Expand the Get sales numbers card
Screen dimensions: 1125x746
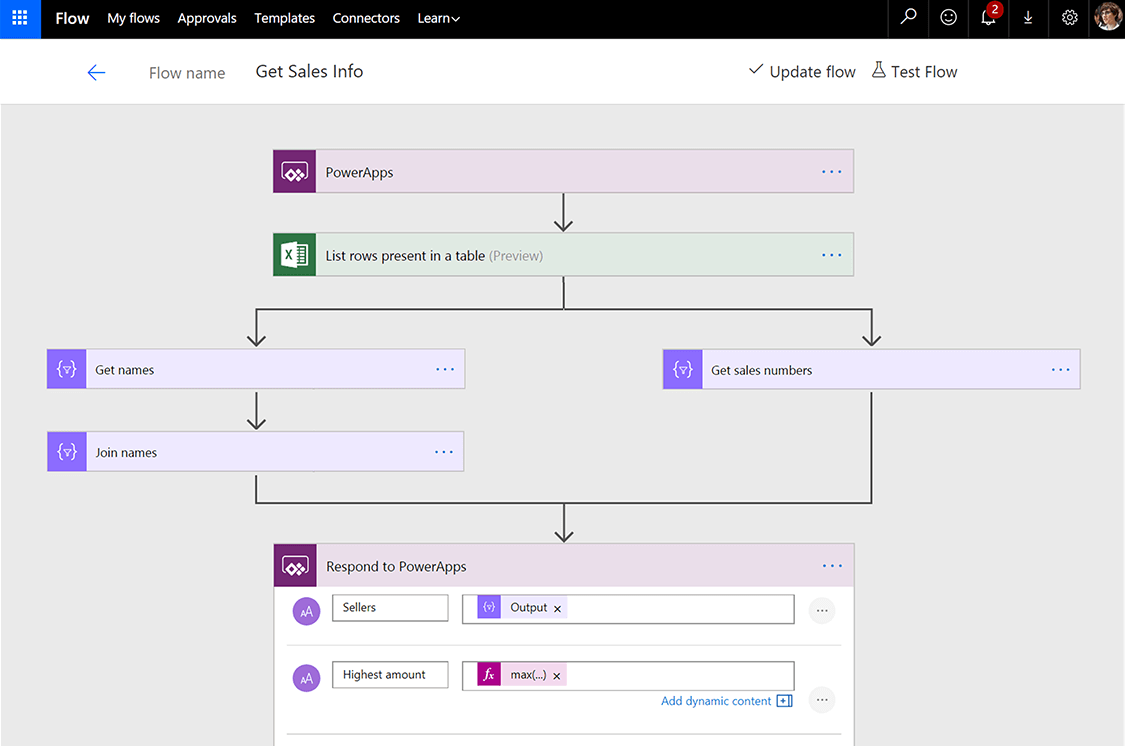872,369
